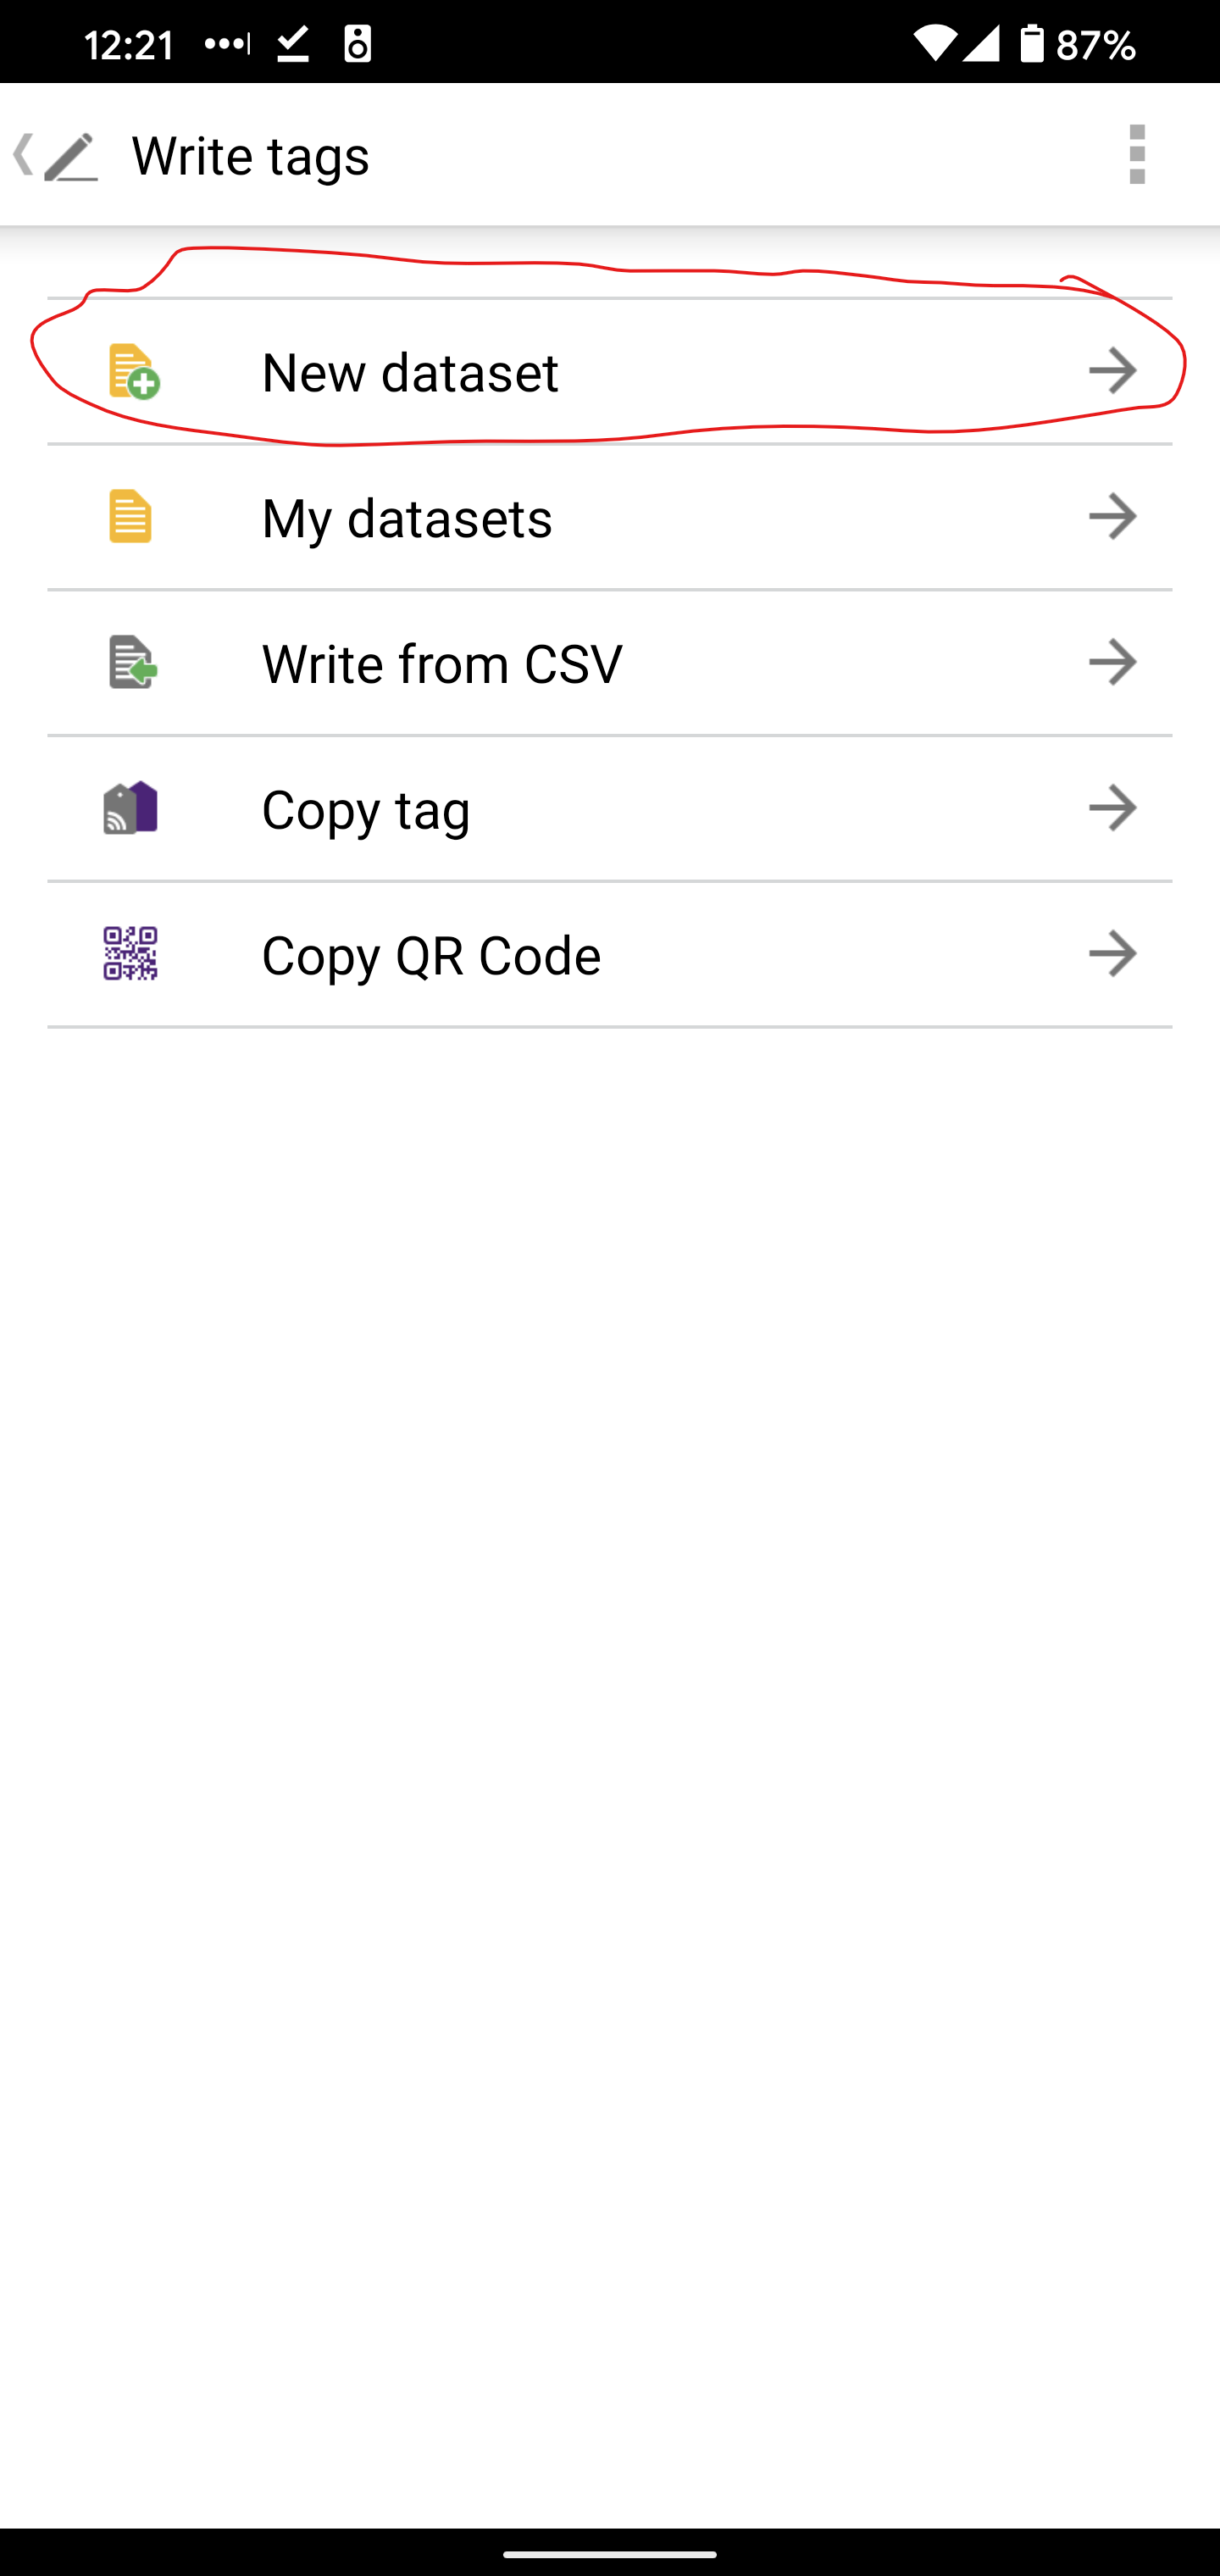Open arrow next to New dataset
This screenshot has height=2576, width=1220.
pos(1112,371)
